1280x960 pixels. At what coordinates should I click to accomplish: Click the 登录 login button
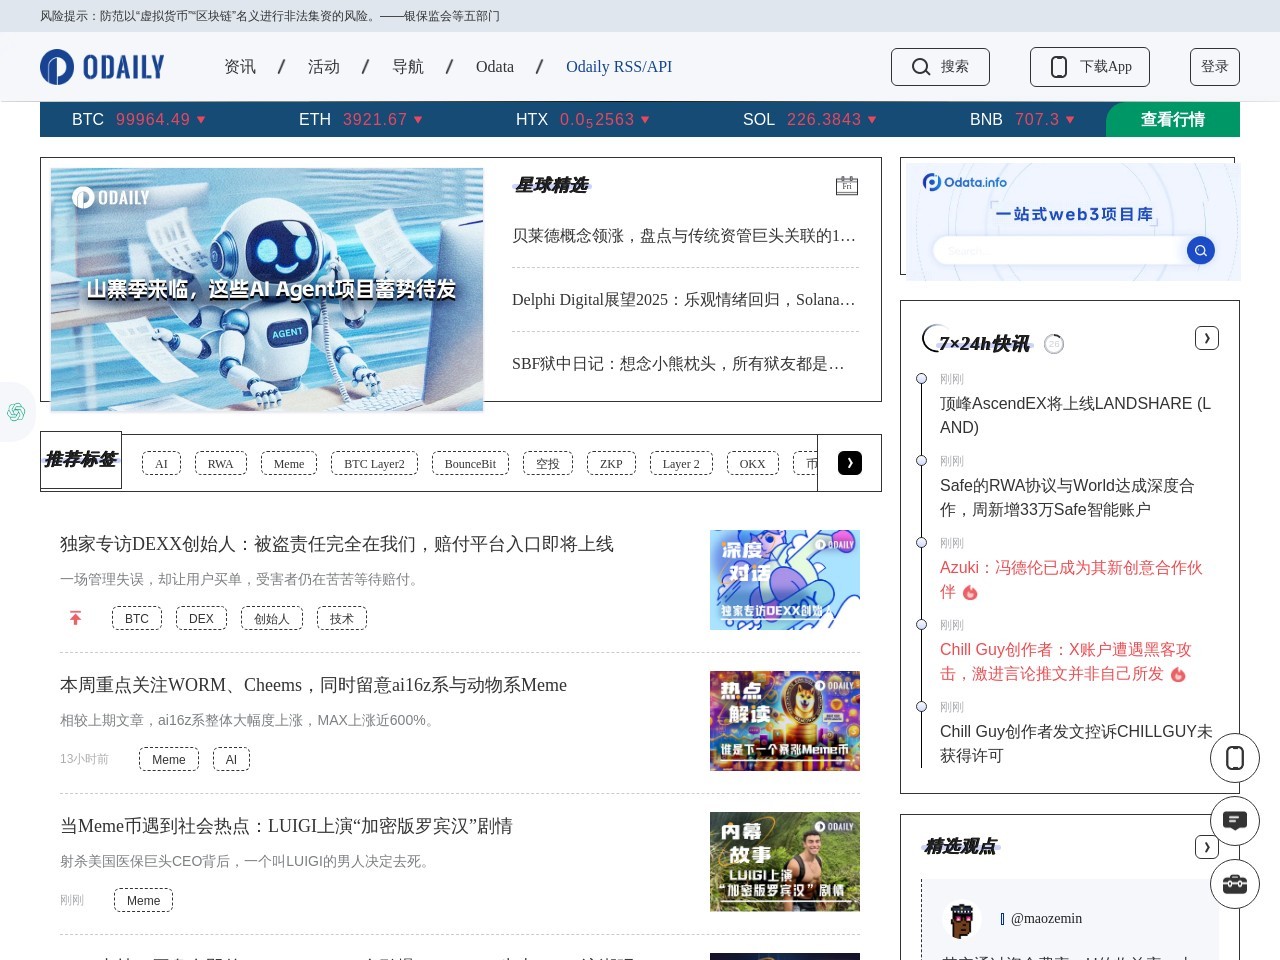click(x=1215, y=67)
